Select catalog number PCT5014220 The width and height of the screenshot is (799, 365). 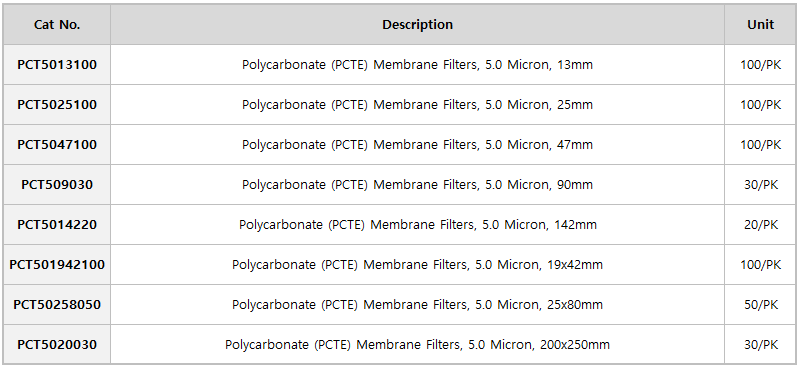pos(57,224)
